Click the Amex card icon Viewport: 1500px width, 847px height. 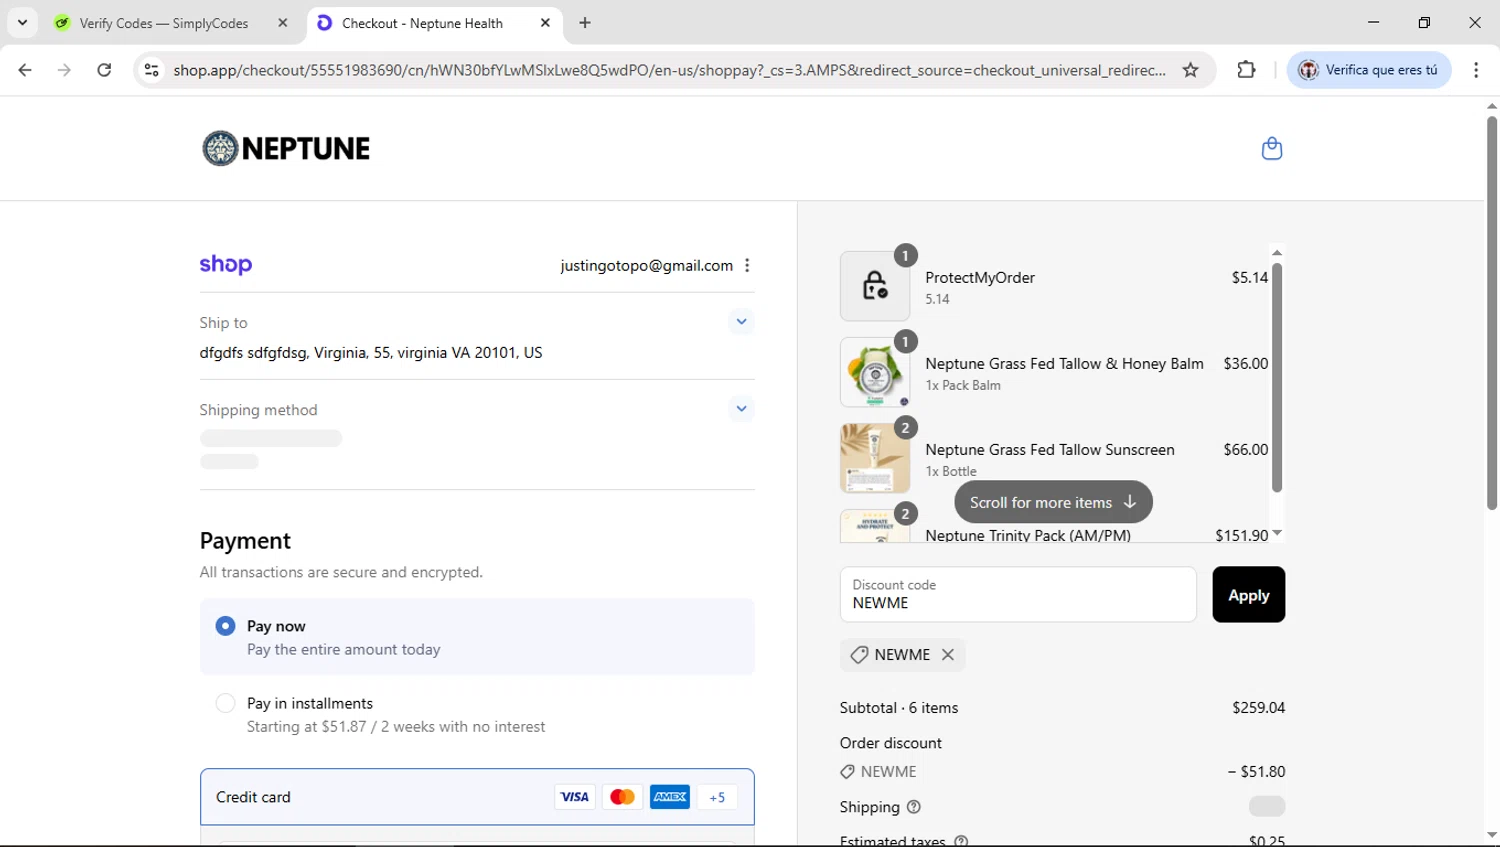coord(670,797)
